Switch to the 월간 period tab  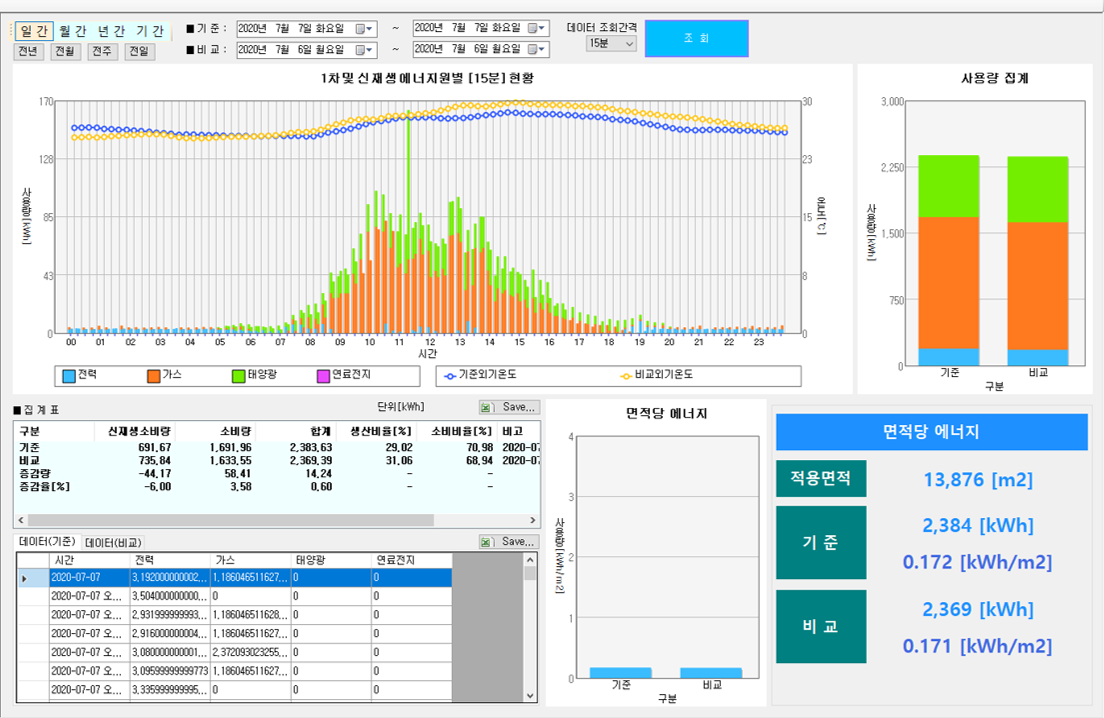point(72,31)
